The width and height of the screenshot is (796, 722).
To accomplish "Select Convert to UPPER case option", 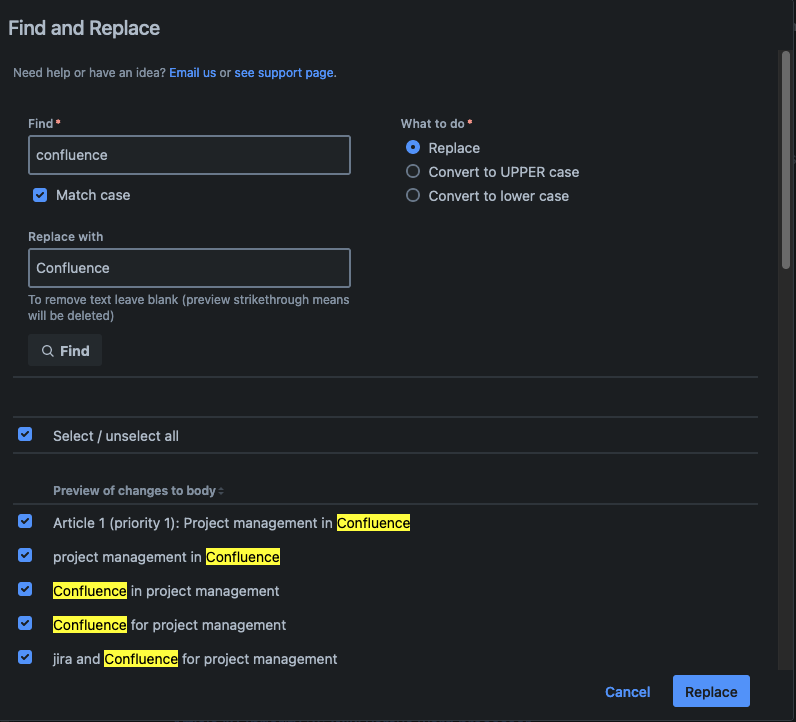I will coord(413,171).
